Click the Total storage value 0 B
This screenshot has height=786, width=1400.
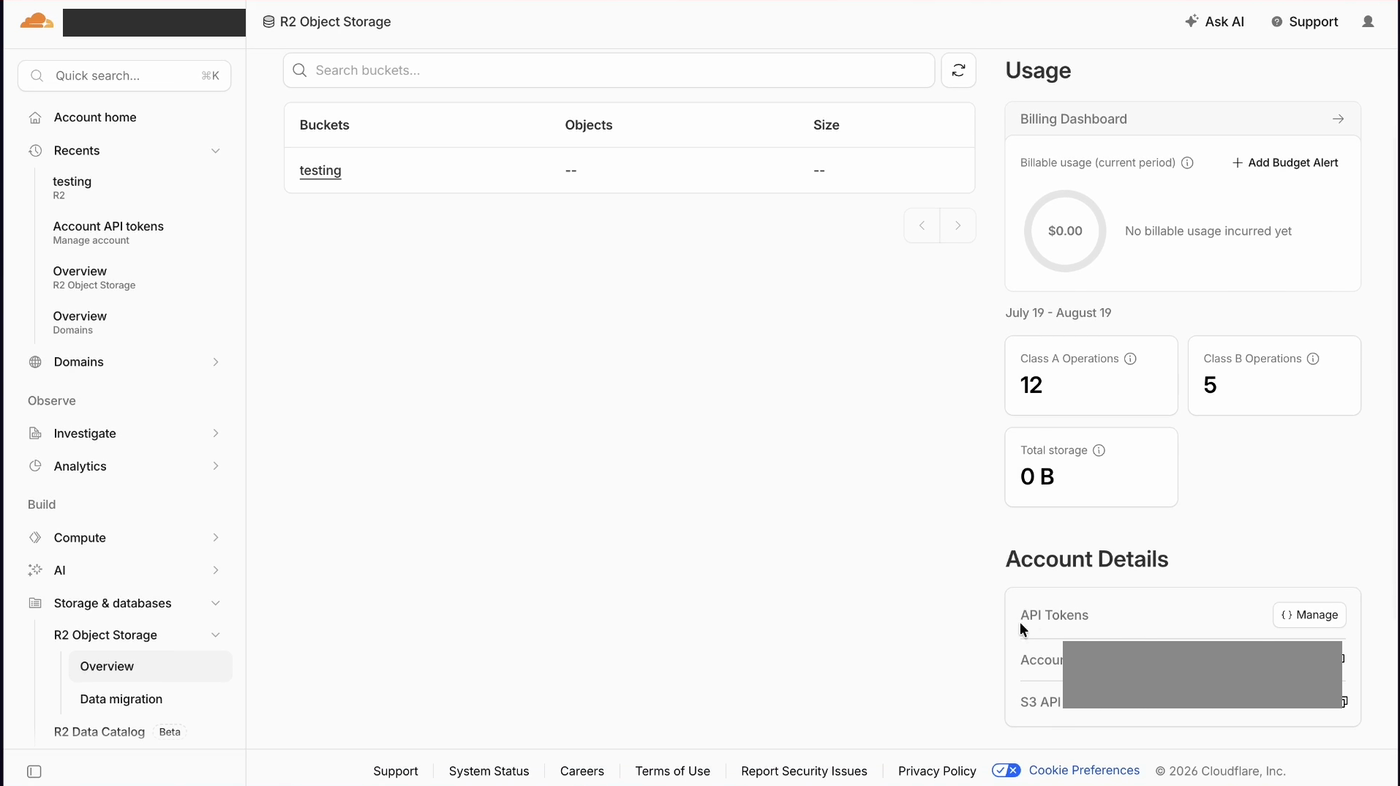click(1037, 477)
